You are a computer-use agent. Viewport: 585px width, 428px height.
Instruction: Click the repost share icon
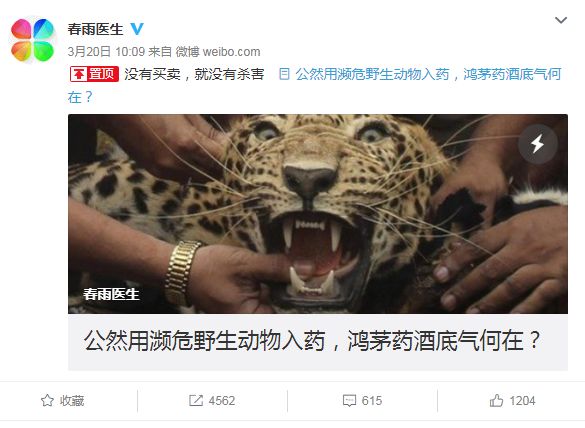pyautogui.click(x=196, y=400)
